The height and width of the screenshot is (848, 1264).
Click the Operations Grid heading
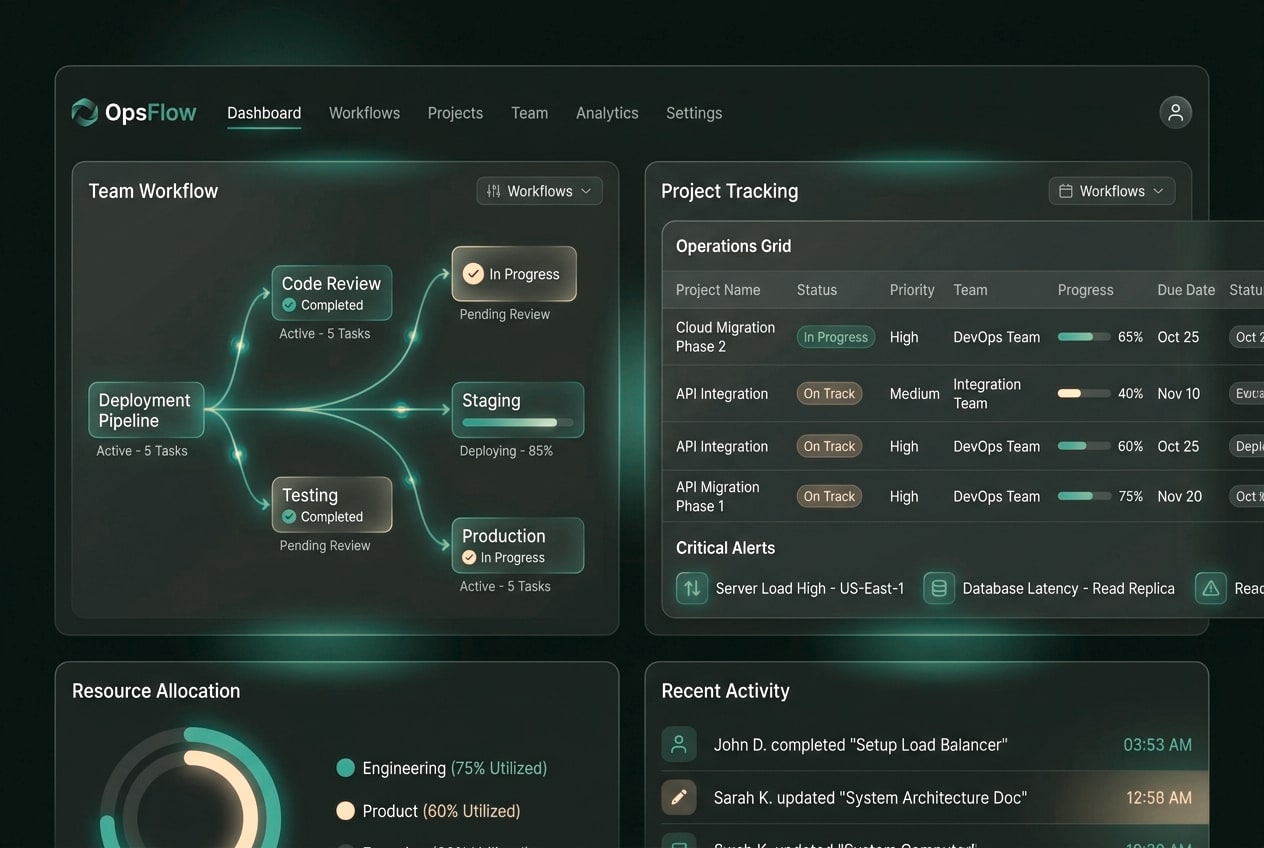click(x=733, y=246)
